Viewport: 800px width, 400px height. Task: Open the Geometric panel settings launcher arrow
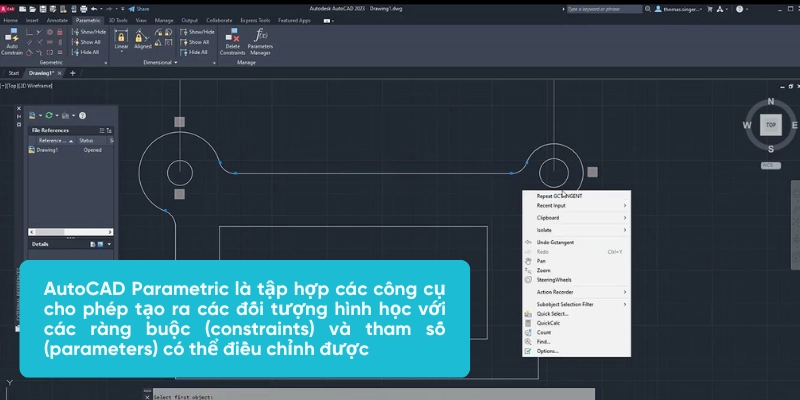coord(106,63)
